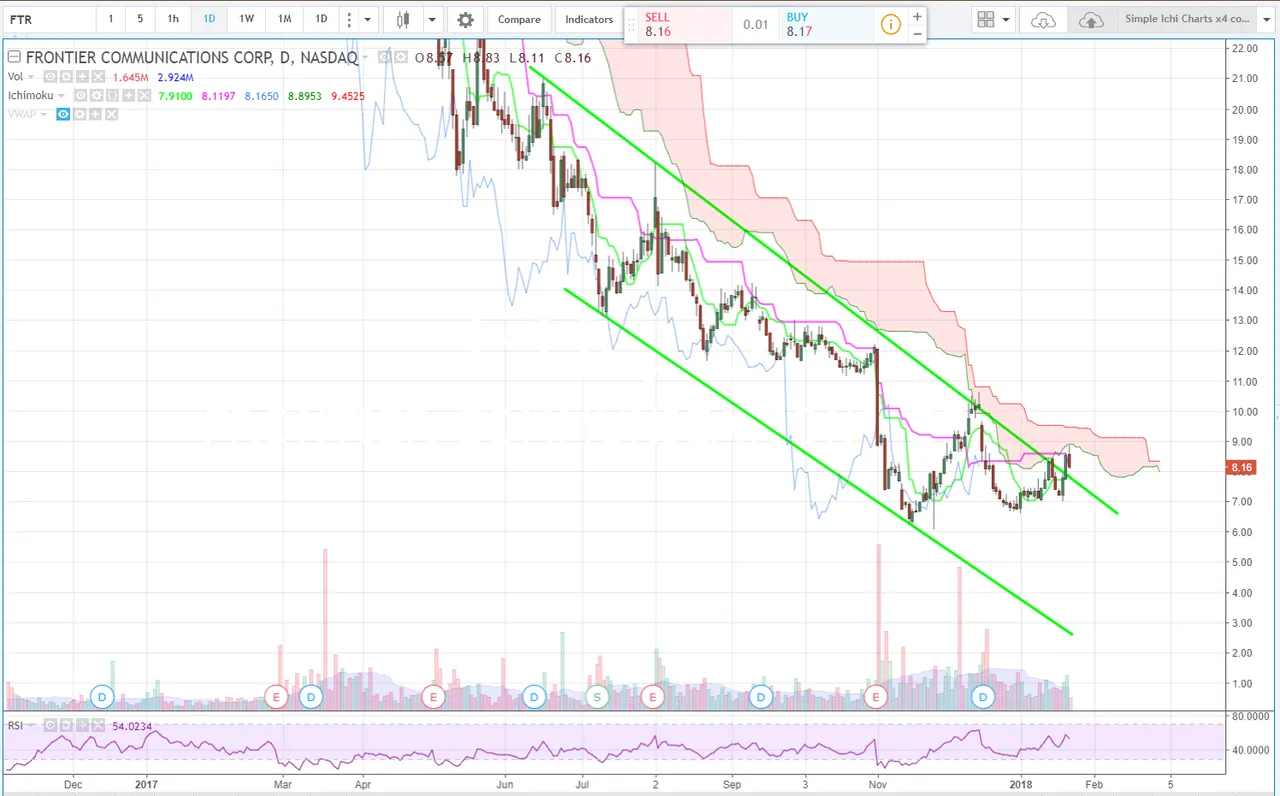Click the Ichimoku value 7.9100 in green
1280x796 pixels.
click(175, 96)
